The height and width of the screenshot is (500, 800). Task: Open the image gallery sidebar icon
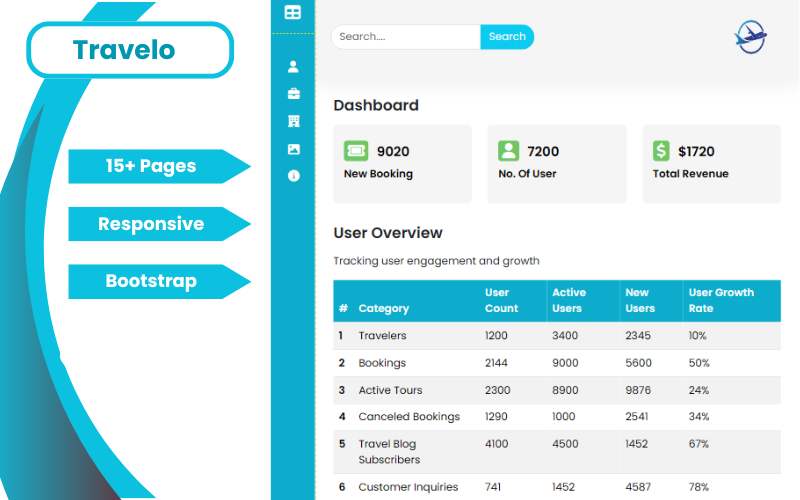coord(293,149)
